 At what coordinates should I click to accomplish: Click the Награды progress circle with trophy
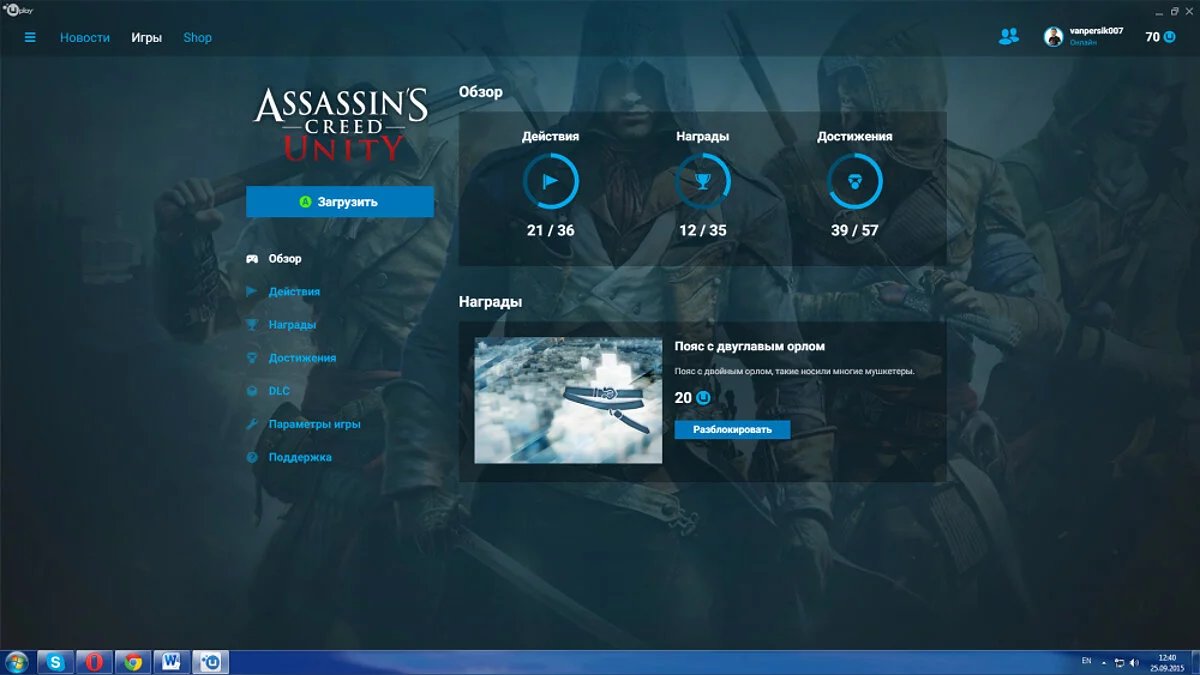click(702, 181)
